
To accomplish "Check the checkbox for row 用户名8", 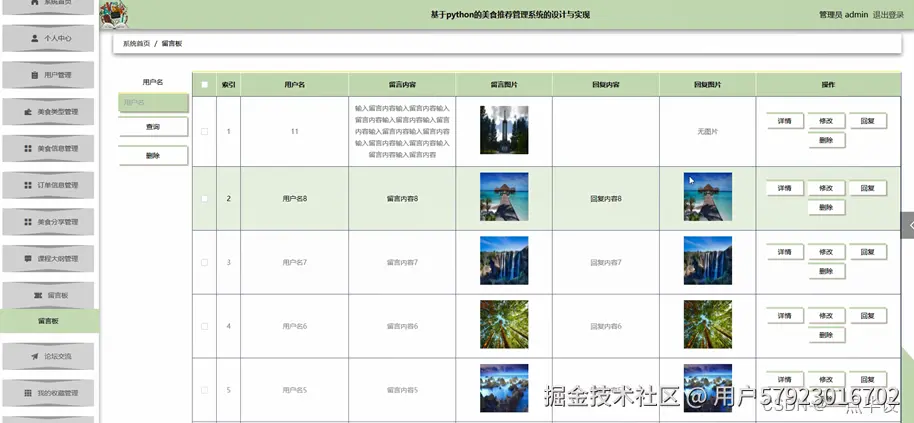I will [x=205, y=199].
